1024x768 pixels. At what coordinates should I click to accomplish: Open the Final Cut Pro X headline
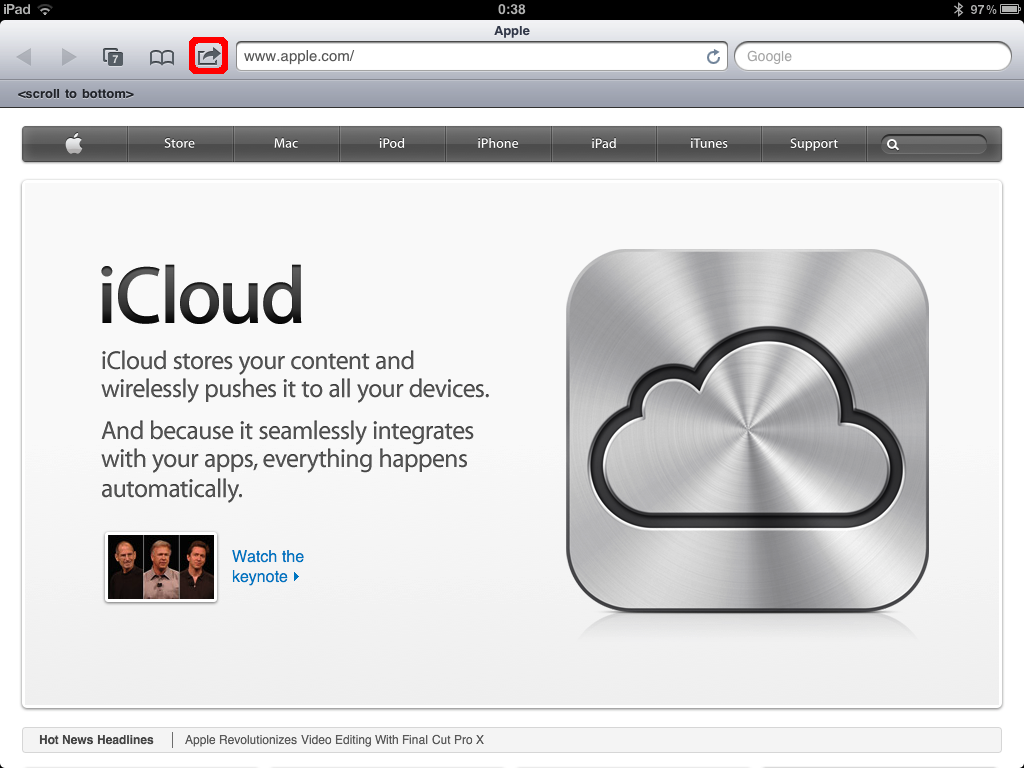pos(334,740)
